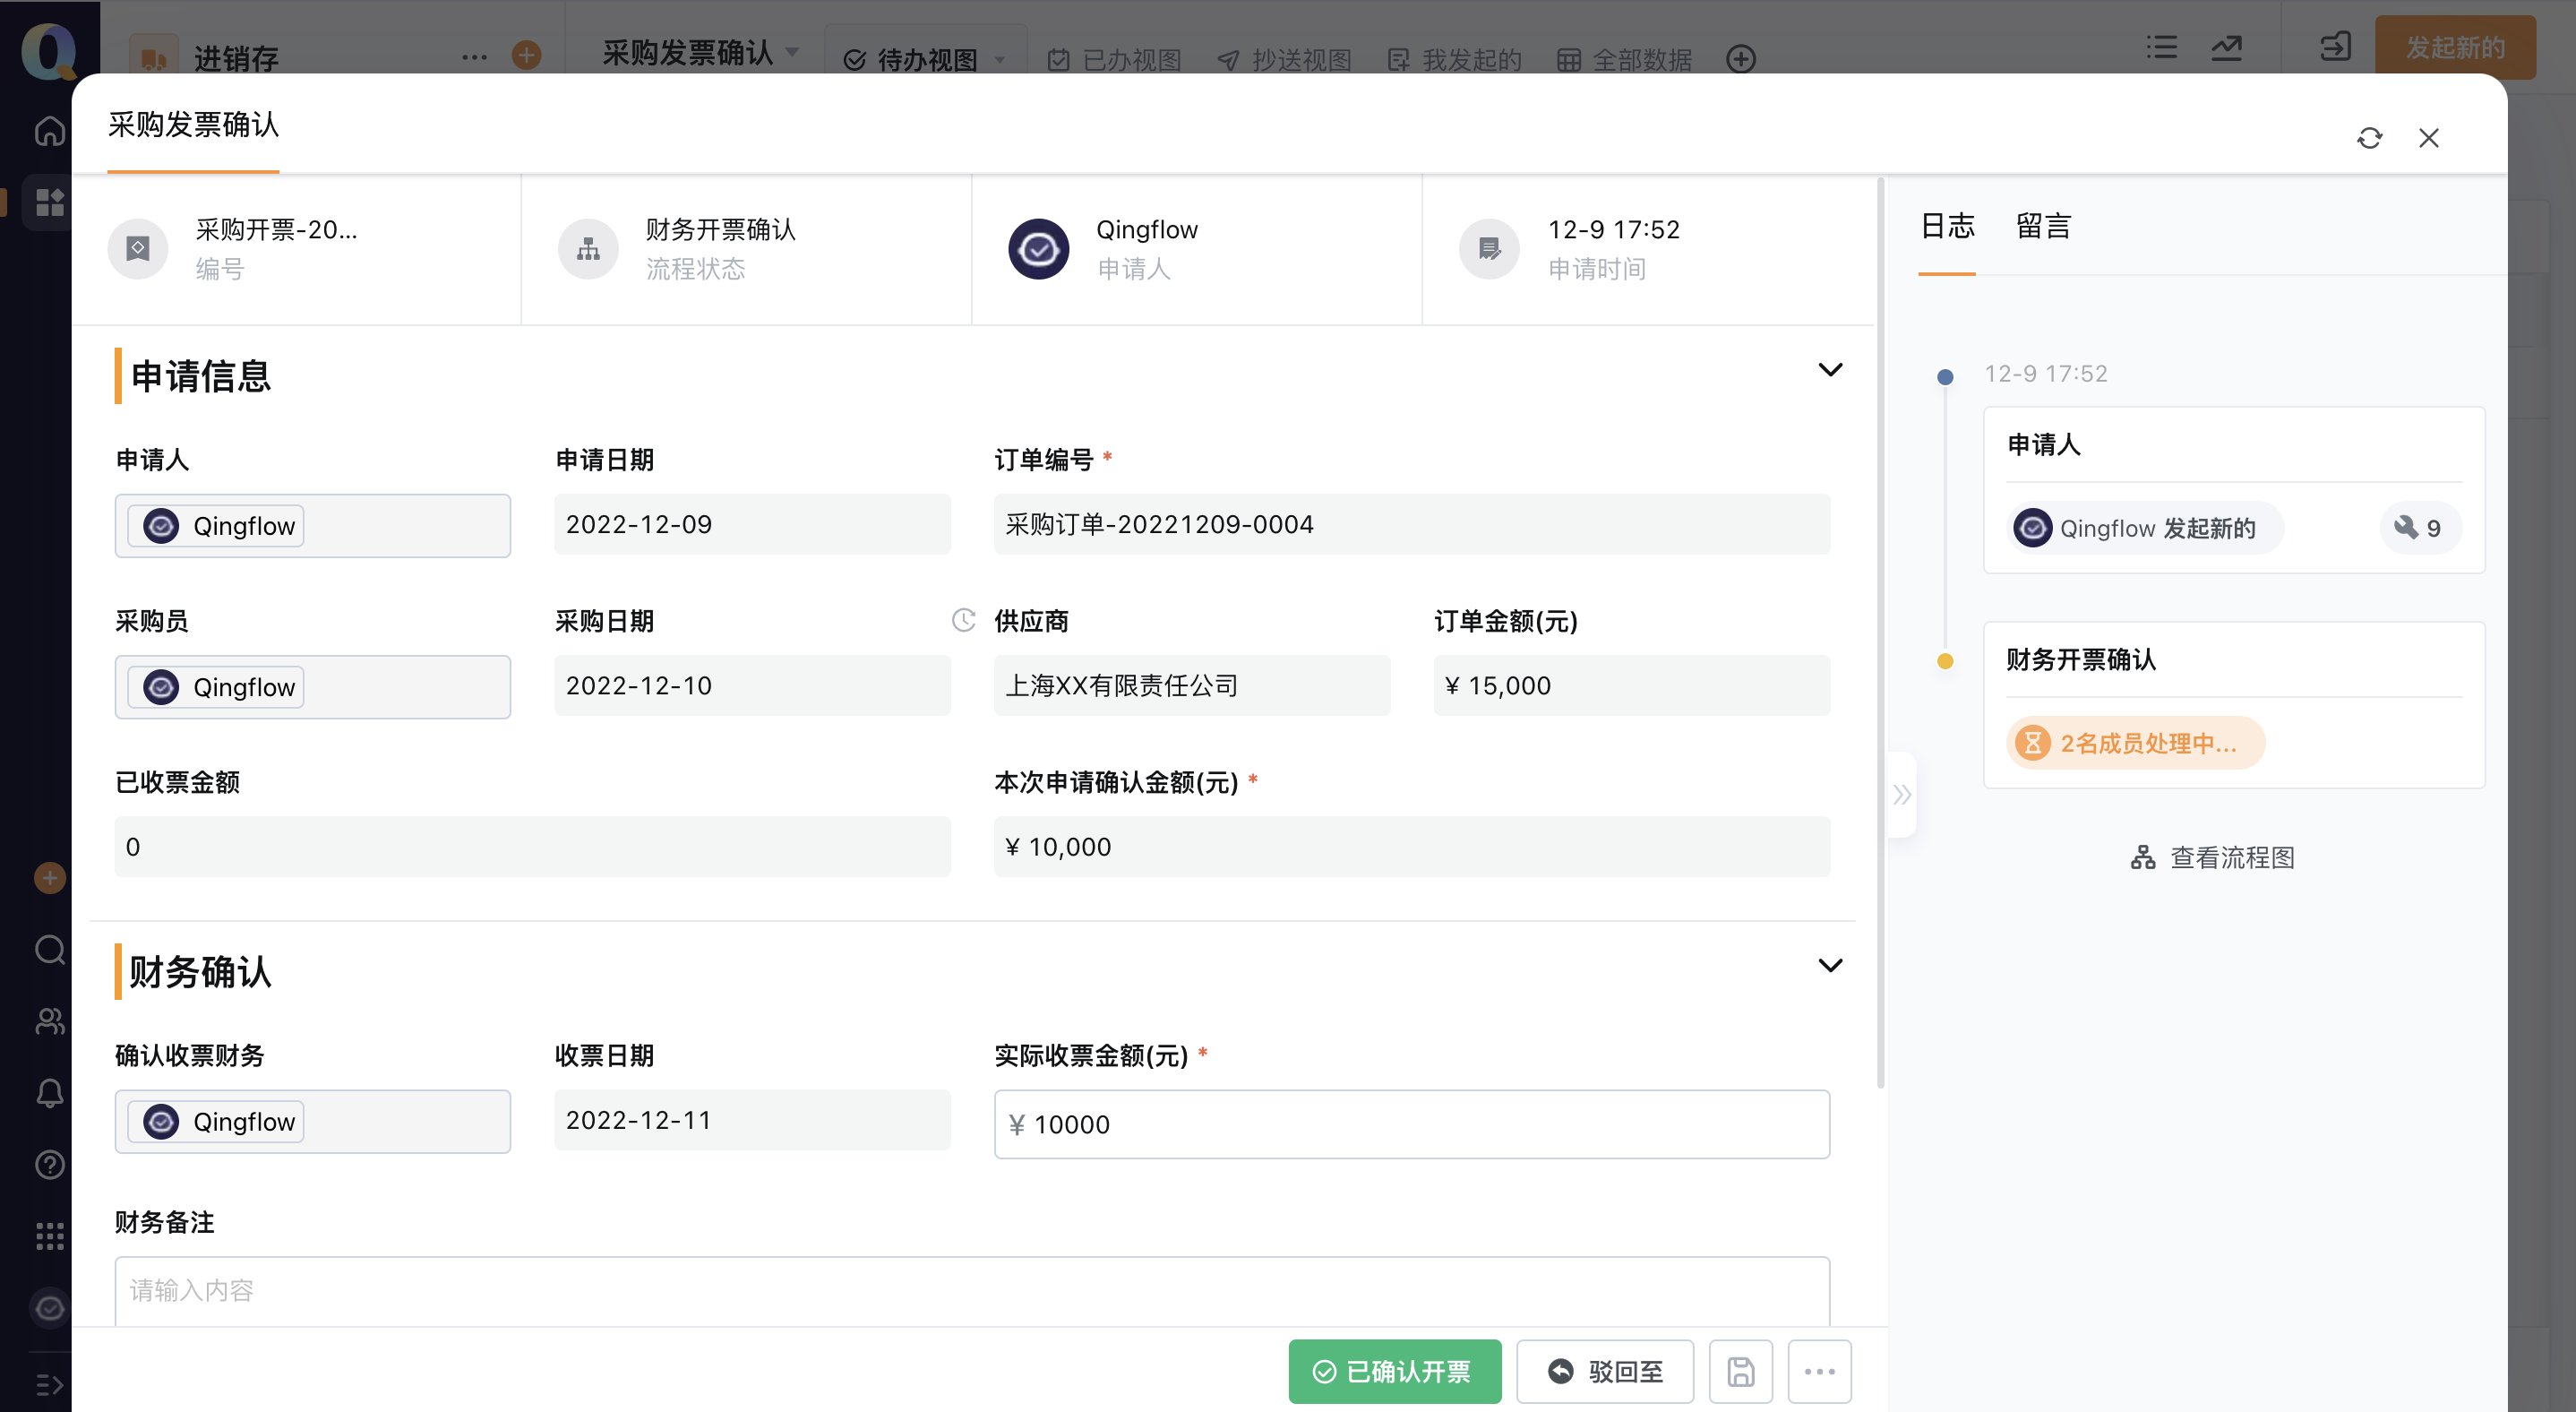The width and height of the screenshot is (2576, 1412).
Task: Click the 订单金额 value ¥ 15,000
Action: pos(1632,685)
